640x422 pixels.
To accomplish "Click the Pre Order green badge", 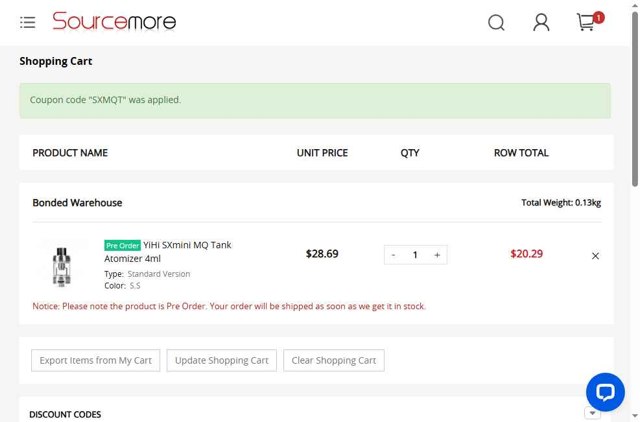I will (122, 245).
